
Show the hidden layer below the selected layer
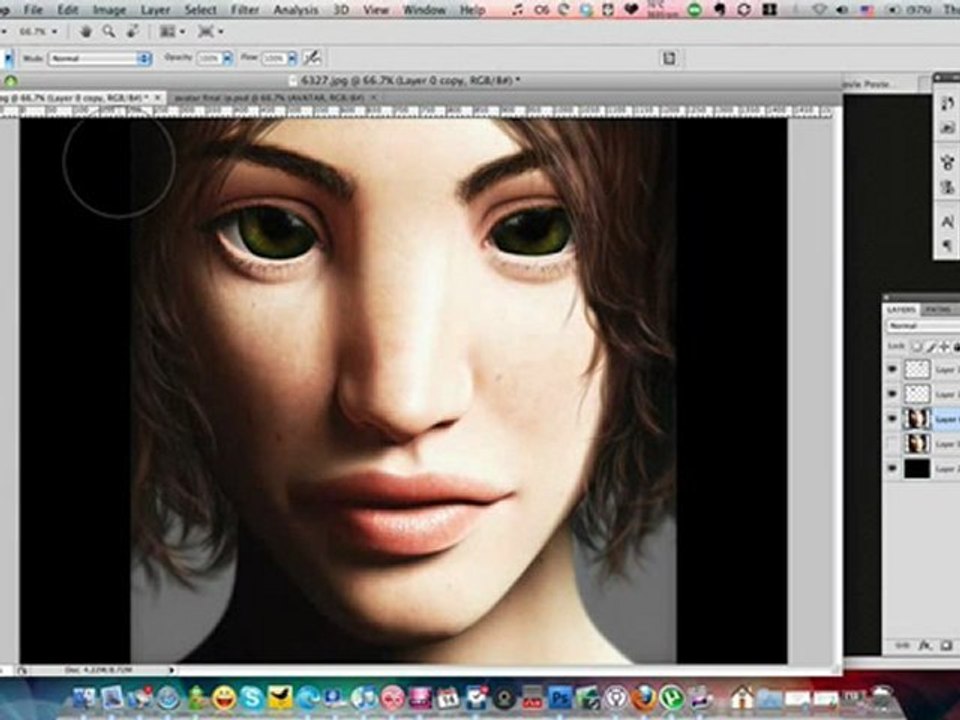click(893, 443)
